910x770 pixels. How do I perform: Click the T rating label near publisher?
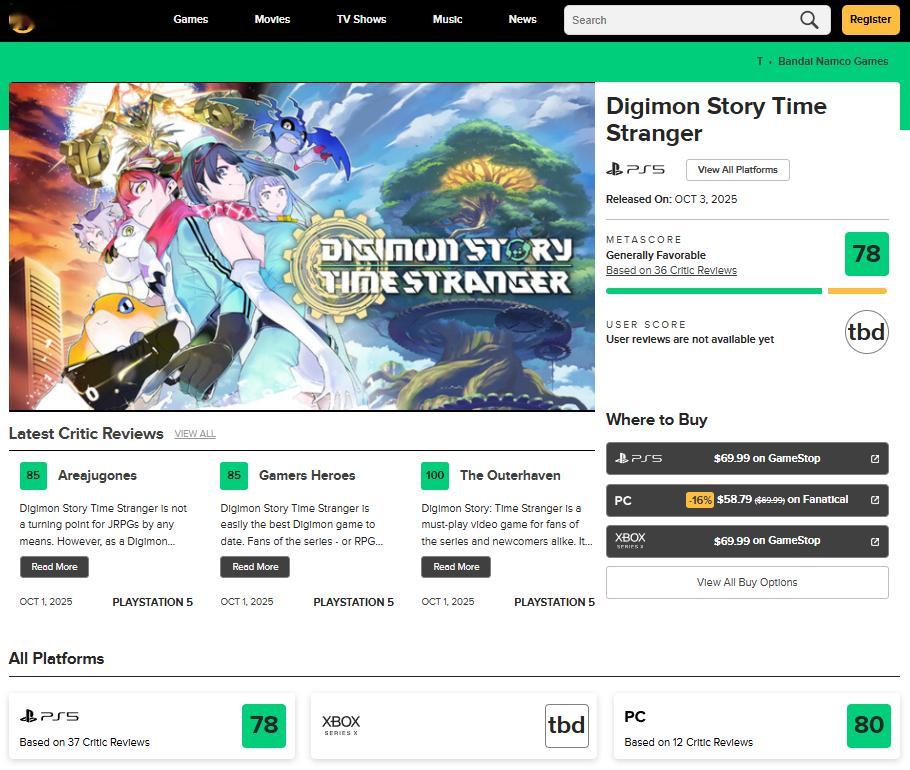(760, 61)
